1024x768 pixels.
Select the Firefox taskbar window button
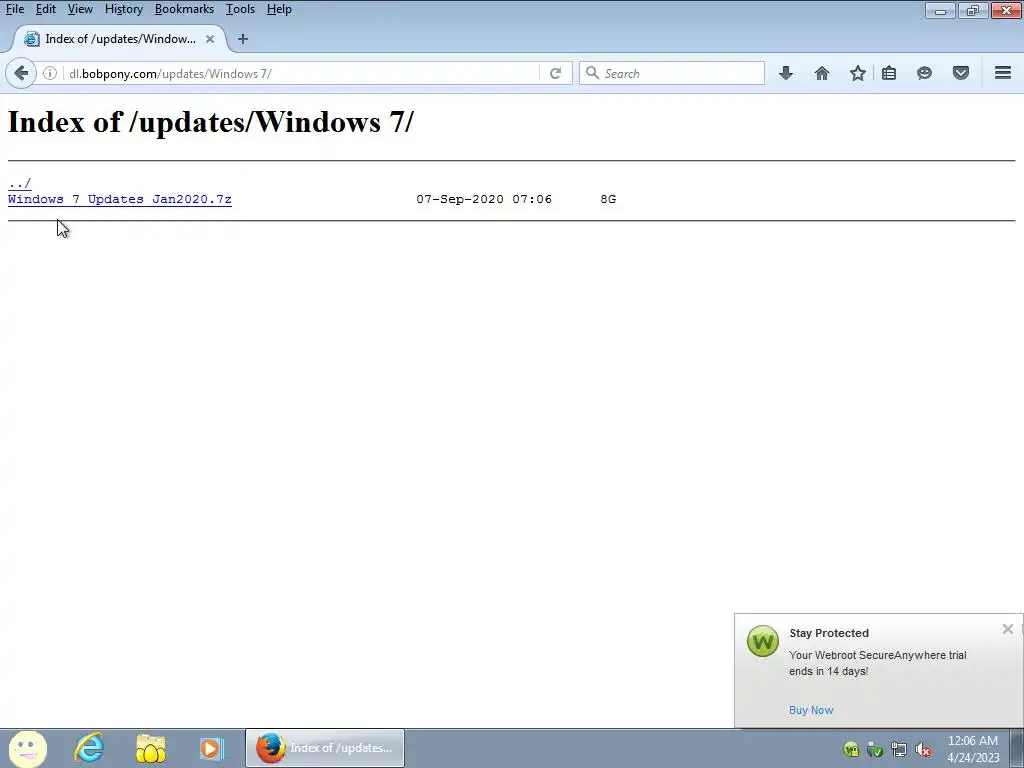[x=325, y=748]
